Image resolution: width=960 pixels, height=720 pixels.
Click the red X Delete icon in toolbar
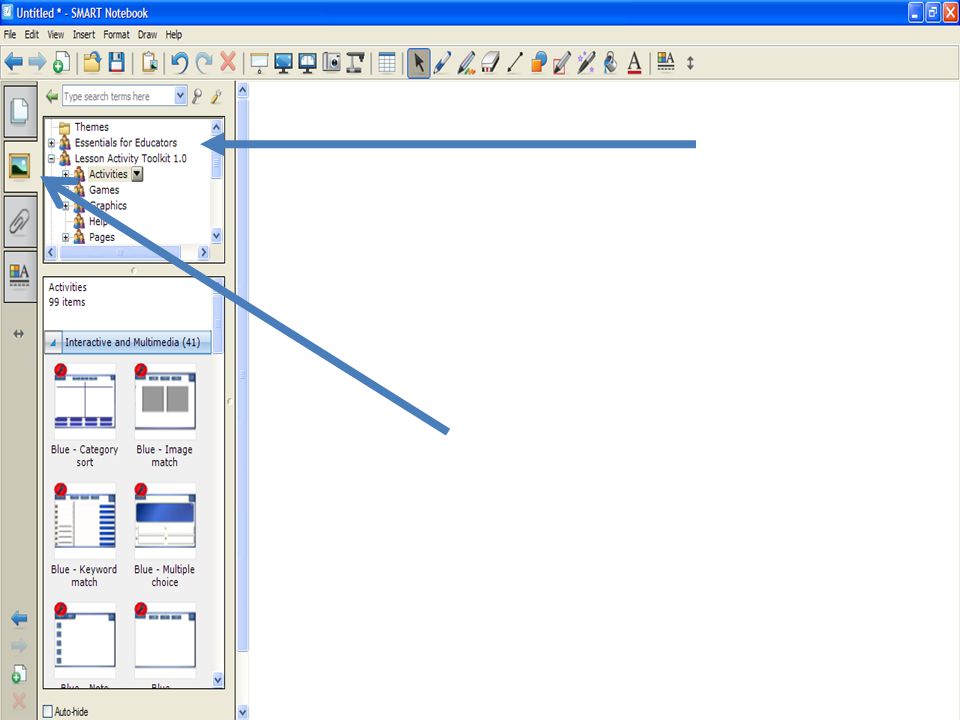(228, 62)
